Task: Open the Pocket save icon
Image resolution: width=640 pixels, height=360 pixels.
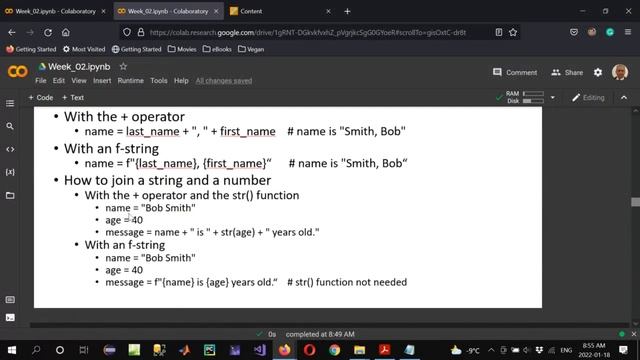Action: 574,32
